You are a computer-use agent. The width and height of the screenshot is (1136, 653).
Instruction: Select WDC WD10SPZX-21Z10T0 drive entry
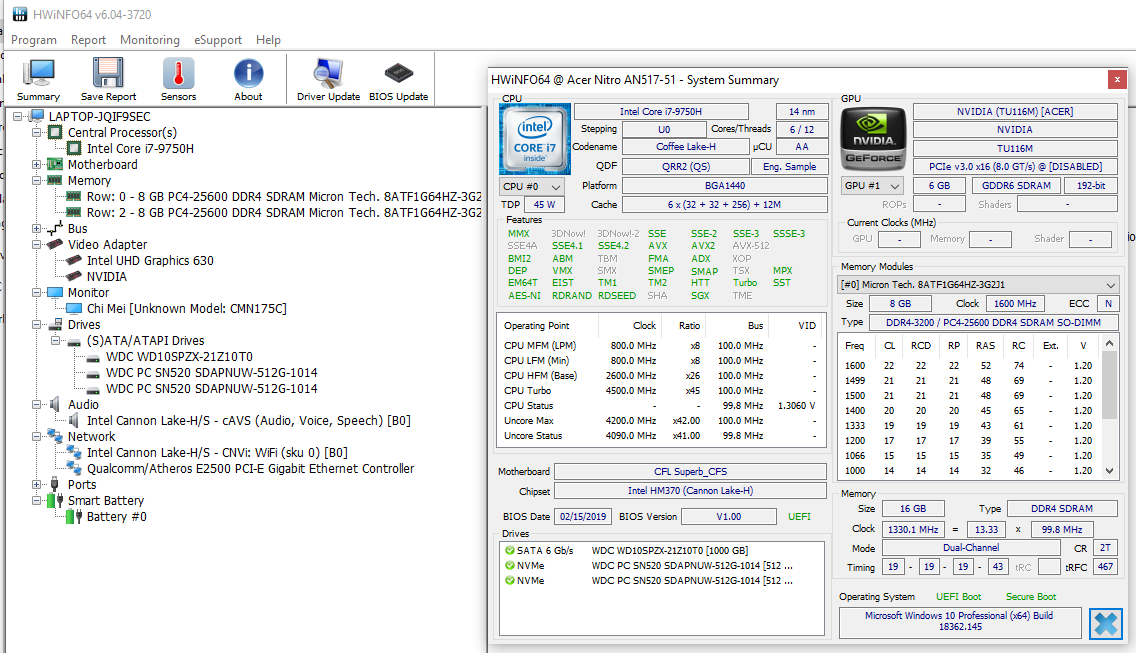(179, 357)
